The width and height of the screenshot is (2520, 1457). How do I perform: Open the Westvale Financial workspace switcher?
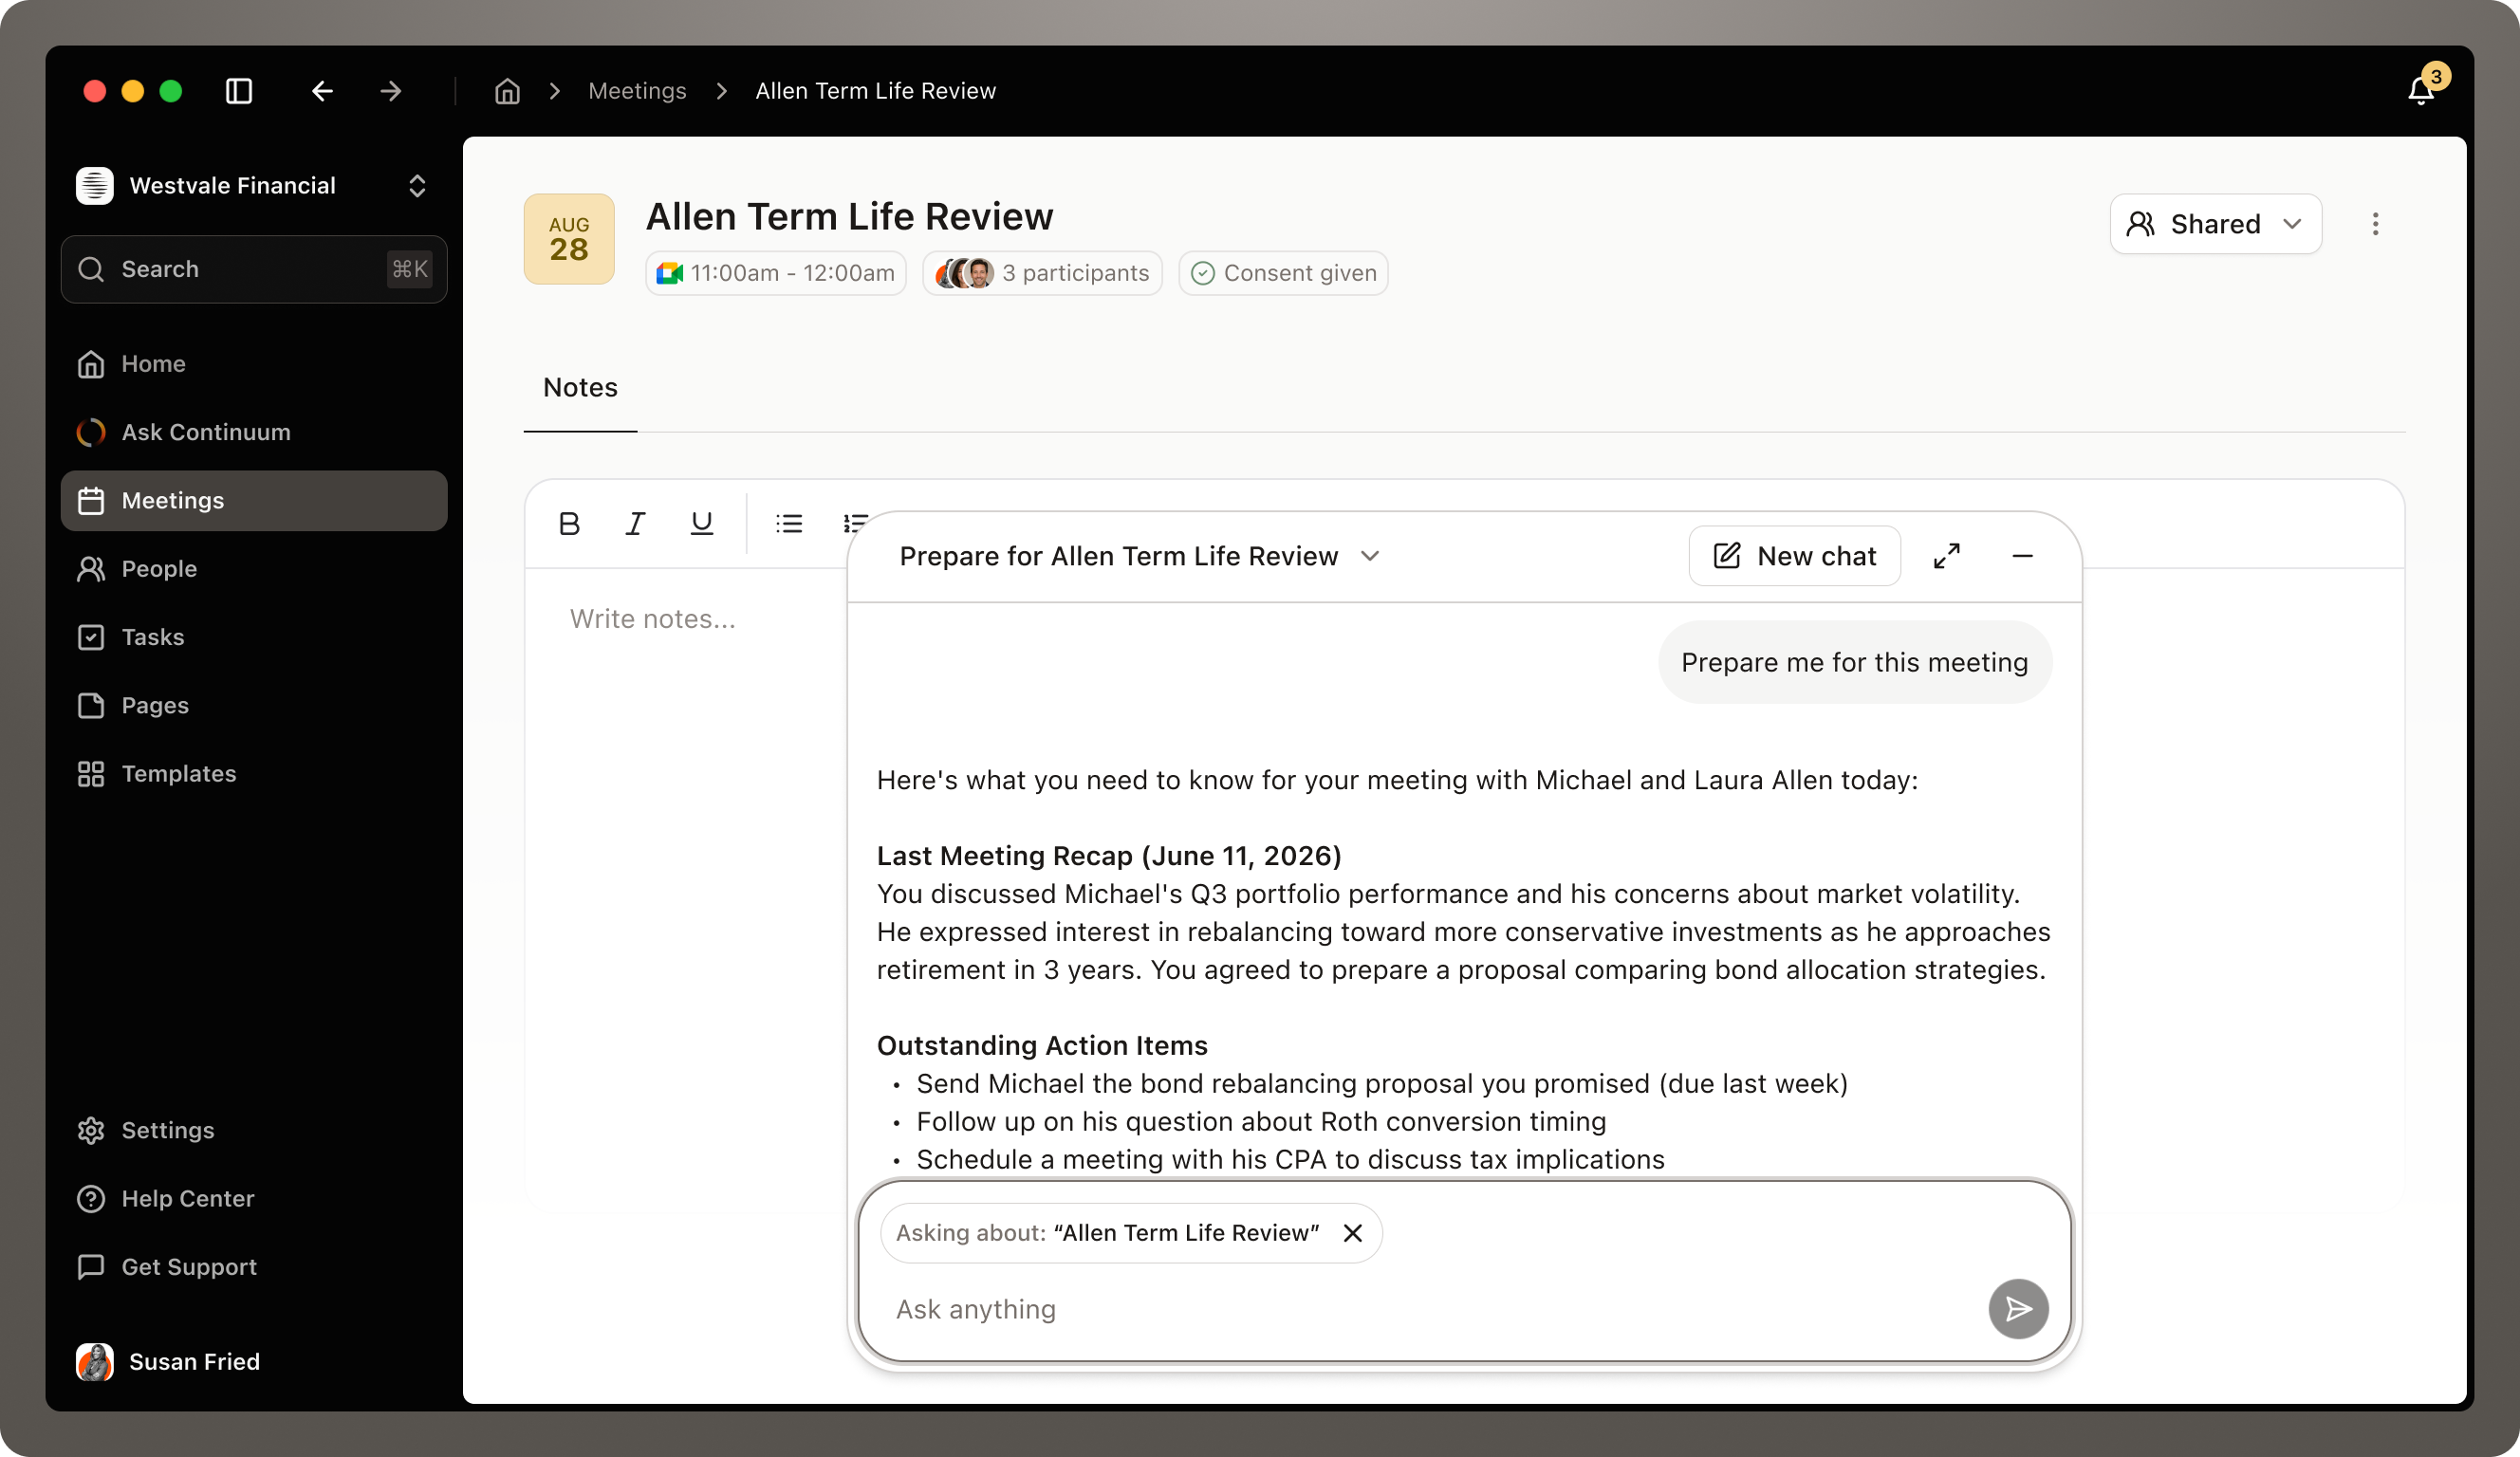[x=254, y=186]
